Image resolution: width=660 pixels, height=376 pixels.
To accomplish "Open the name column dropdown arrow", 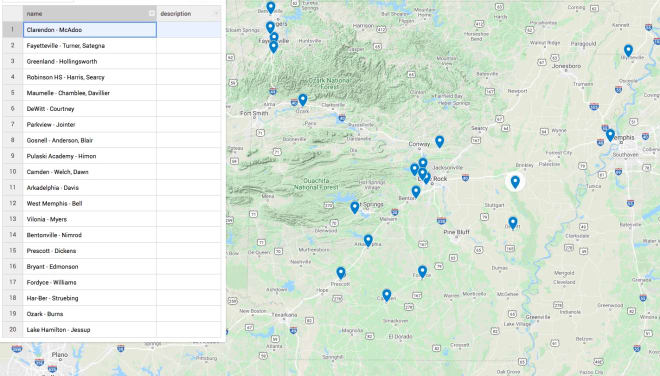I will [x=152, y=13].
